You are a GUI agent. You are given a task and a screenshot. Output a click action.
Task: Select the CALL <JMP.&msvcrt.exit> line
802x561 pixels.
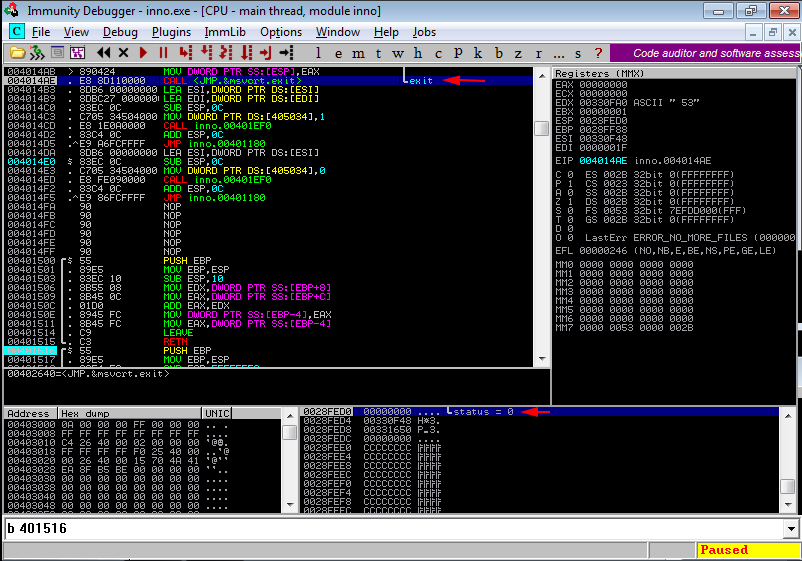[x=268, y=81]
